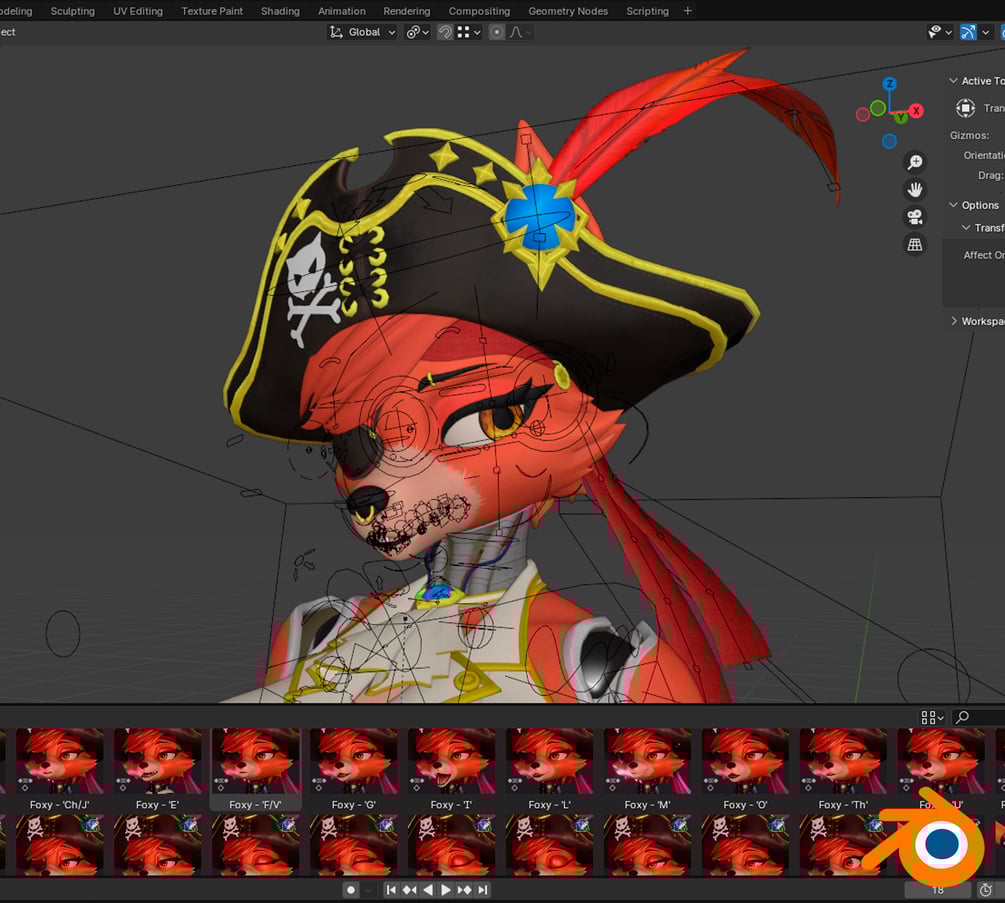Play the animation forward

446,890
